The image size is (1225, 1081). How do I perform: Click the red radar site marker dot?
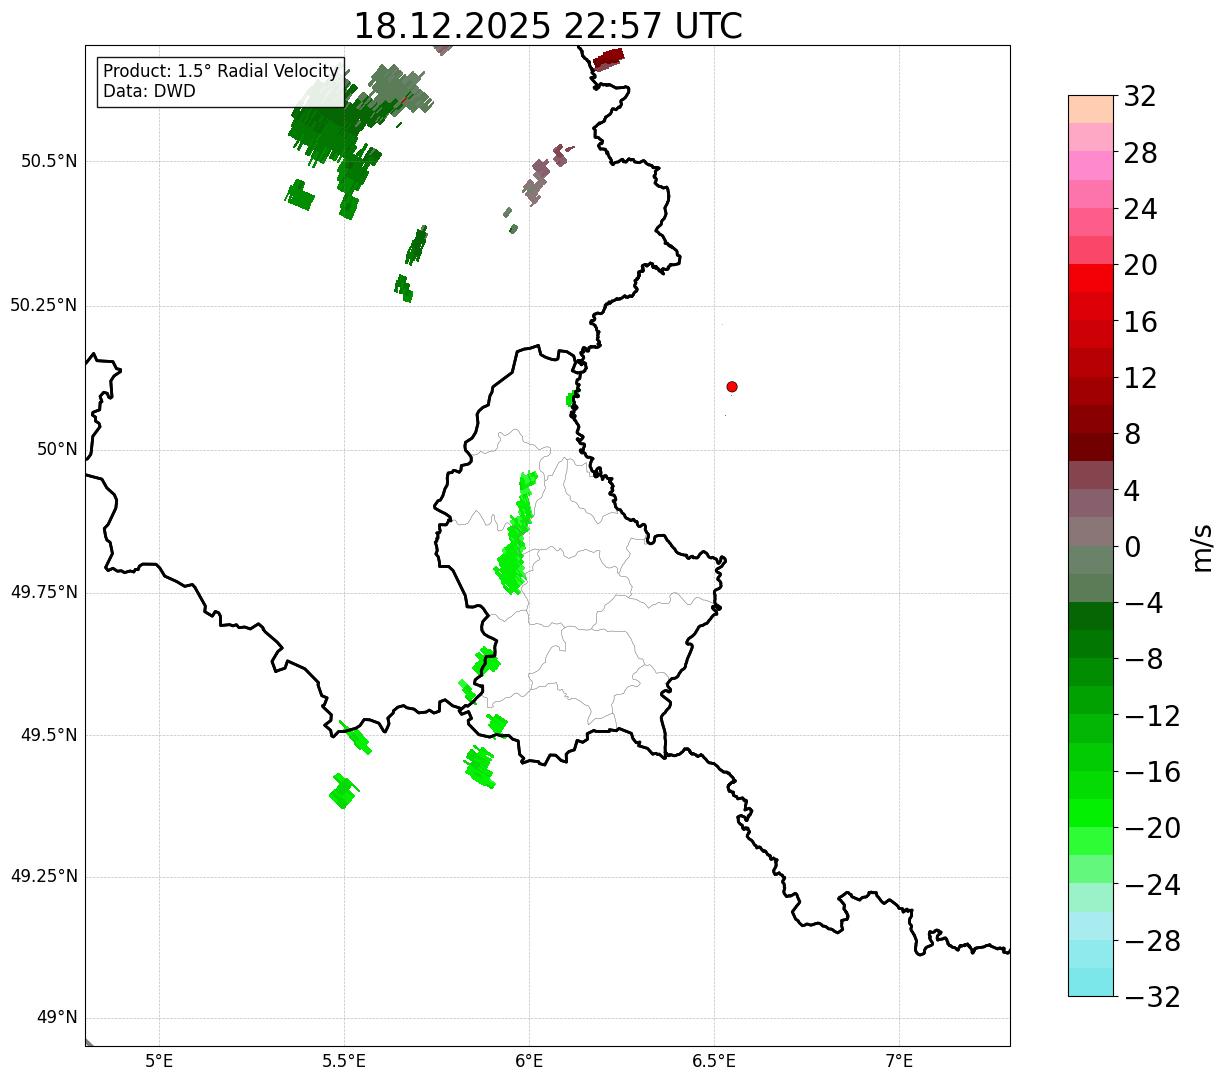tap(732, 387)
